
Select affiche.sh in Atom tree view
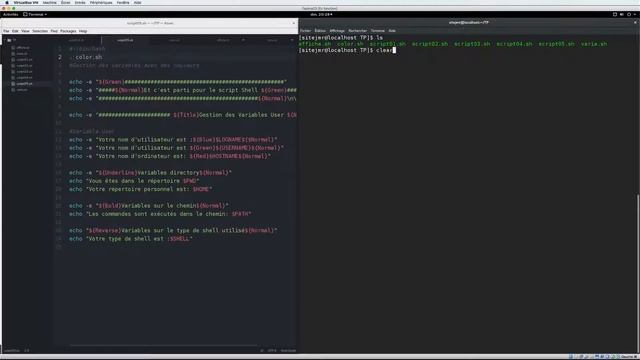pyautogui.click(x=23, y=47)
